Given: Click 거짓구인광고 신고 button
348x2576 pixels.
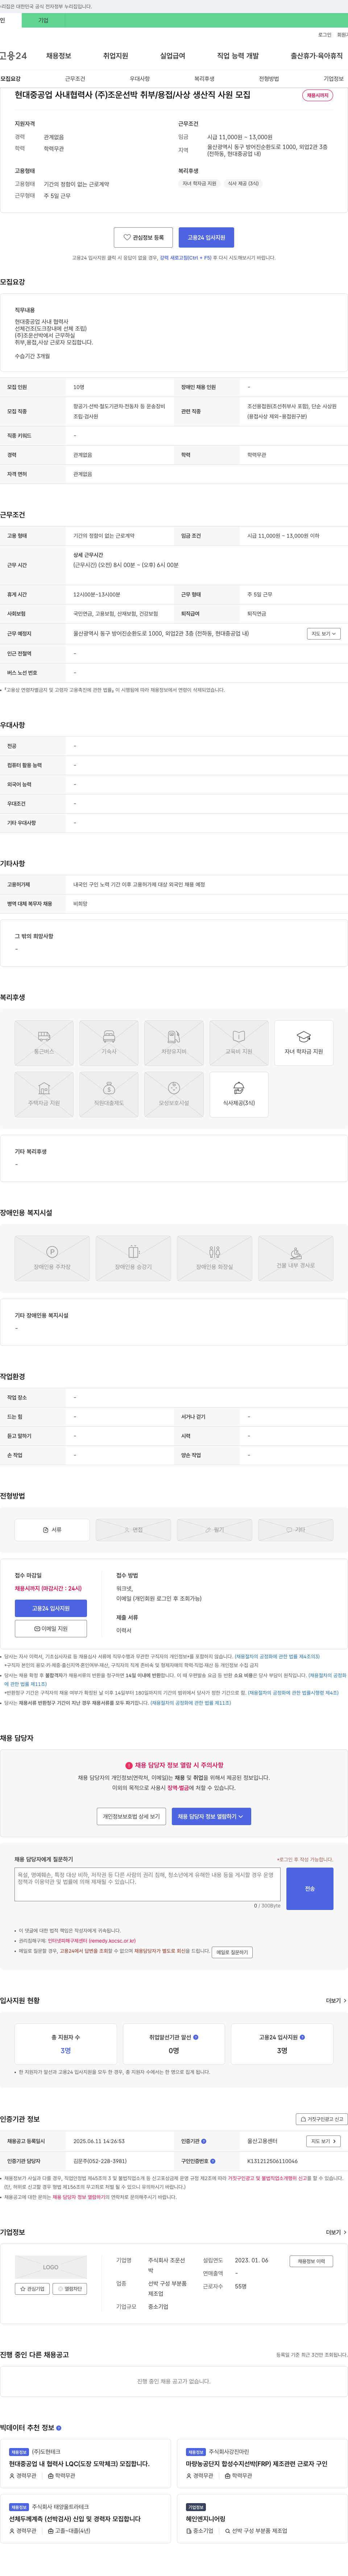Looking at the screenshot, I should click(321, 2119).
